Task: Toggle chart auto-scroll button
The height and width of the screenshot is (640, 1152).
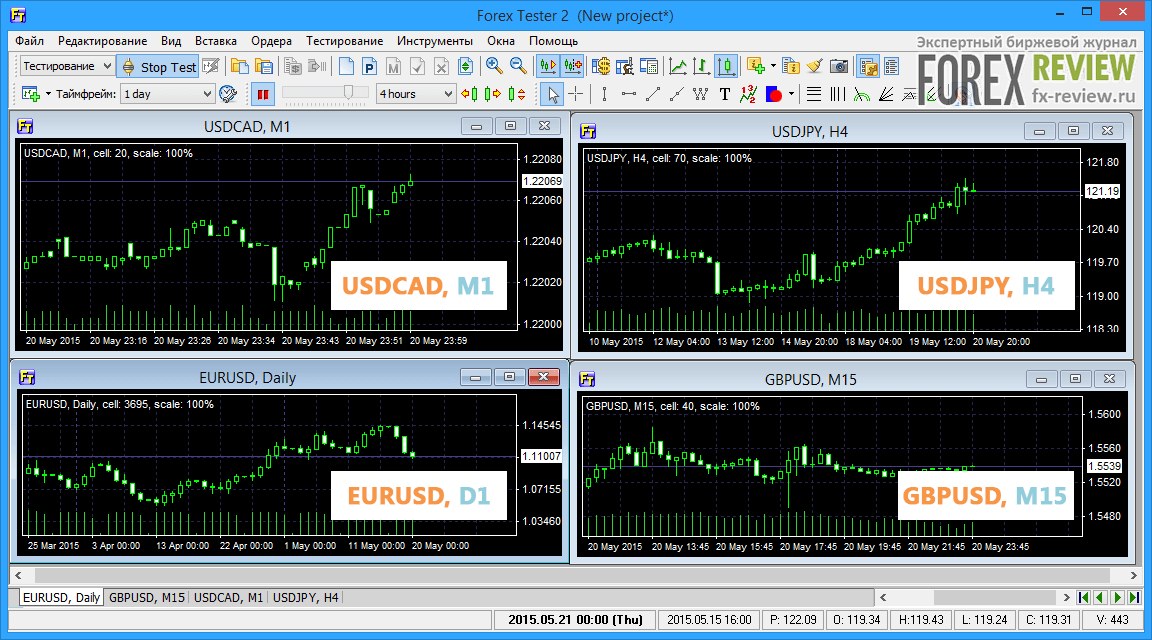Action: click(547, 66)
